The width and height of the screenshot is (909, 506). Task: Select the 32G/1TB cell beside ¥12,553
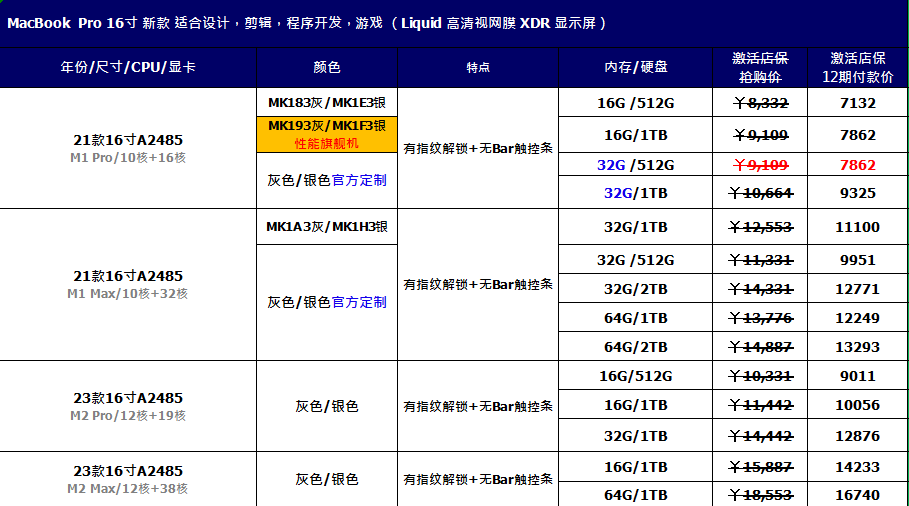635,227
